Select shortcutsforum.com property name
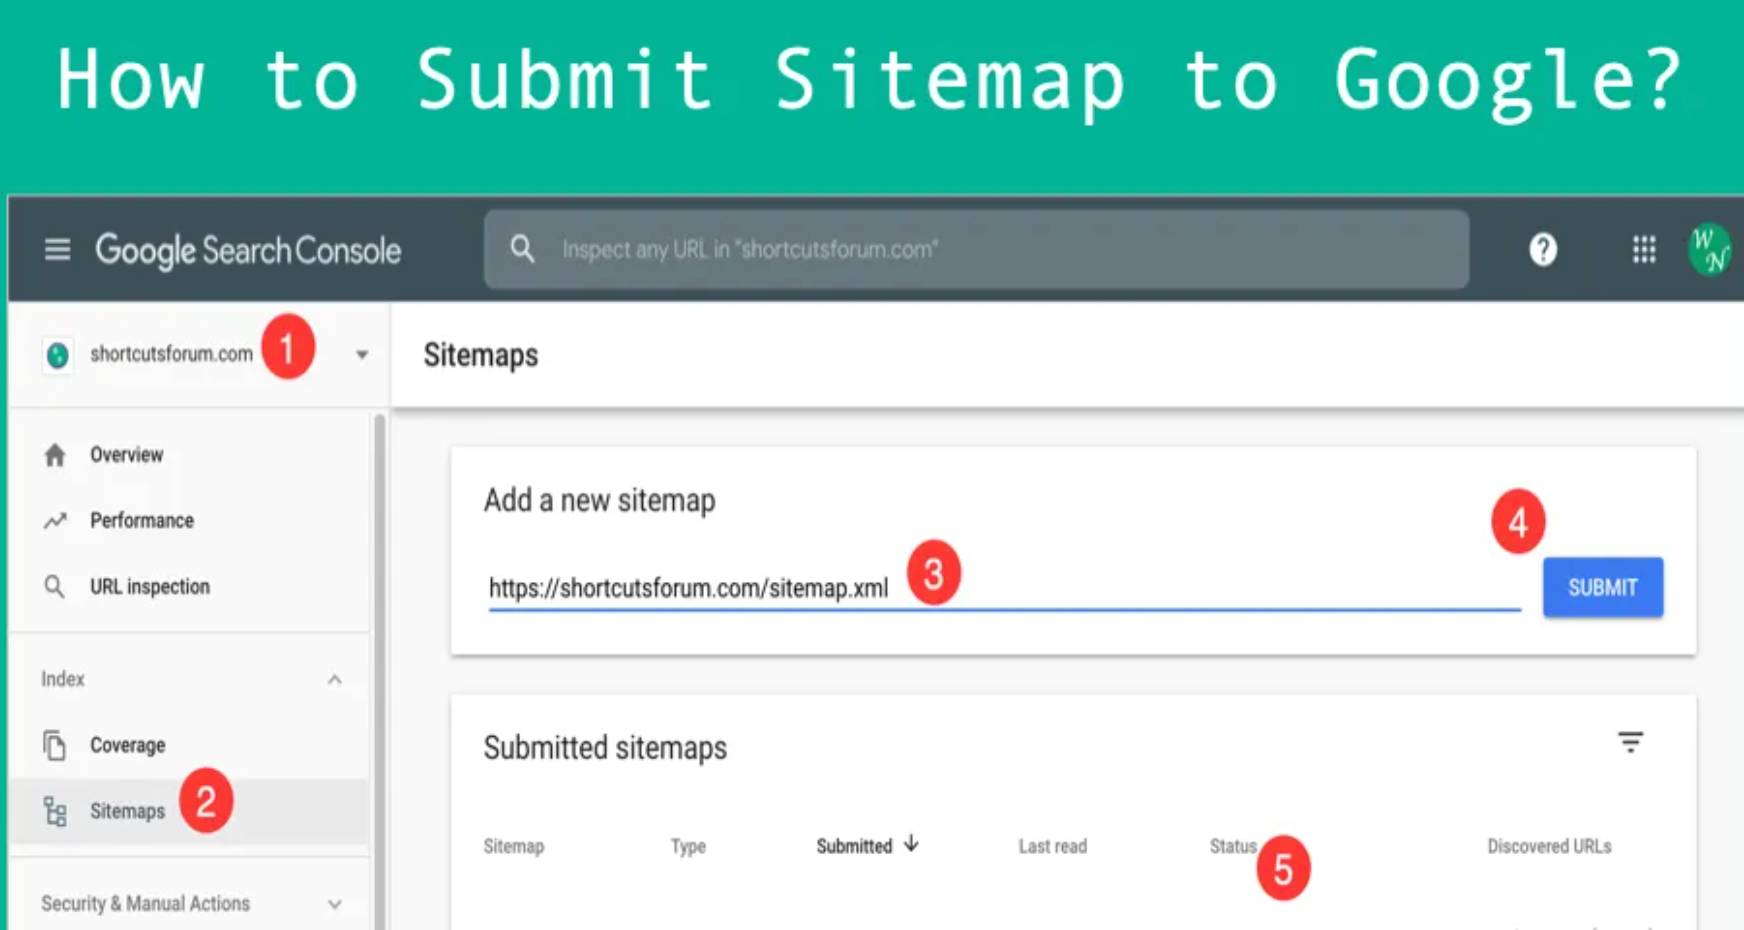Image resolution: width=1744 pixels, height=930 pixels. pos(171,354)
